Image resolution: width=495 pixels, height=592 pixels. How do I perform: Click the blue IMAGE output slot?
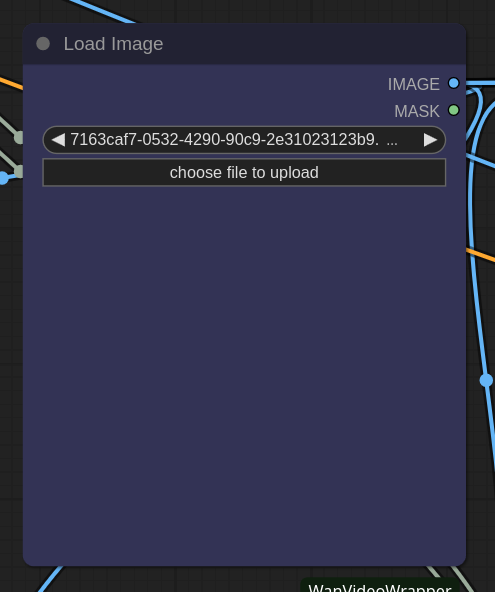(453, 83)
